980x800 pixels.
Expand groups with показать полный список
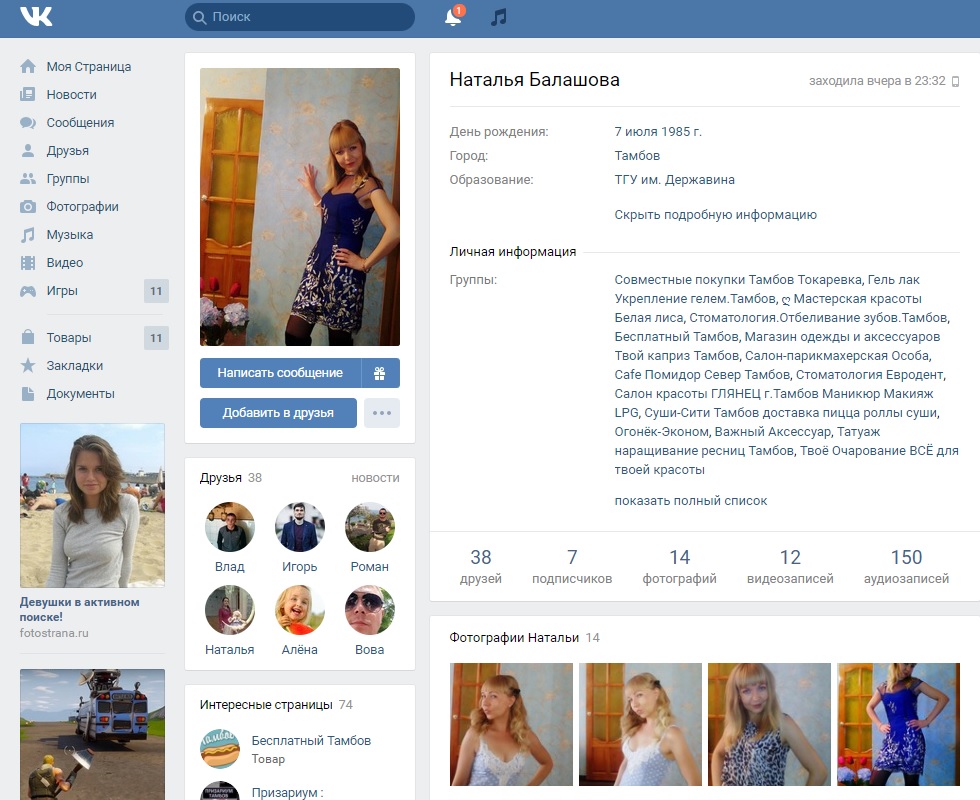[x=691, y=501]
